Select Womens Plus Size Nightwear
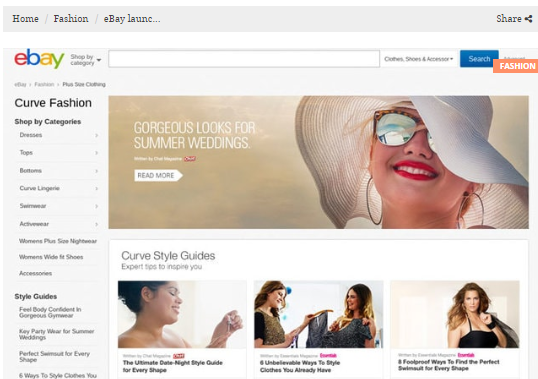 pyautogui.click(x=58, y=241)
